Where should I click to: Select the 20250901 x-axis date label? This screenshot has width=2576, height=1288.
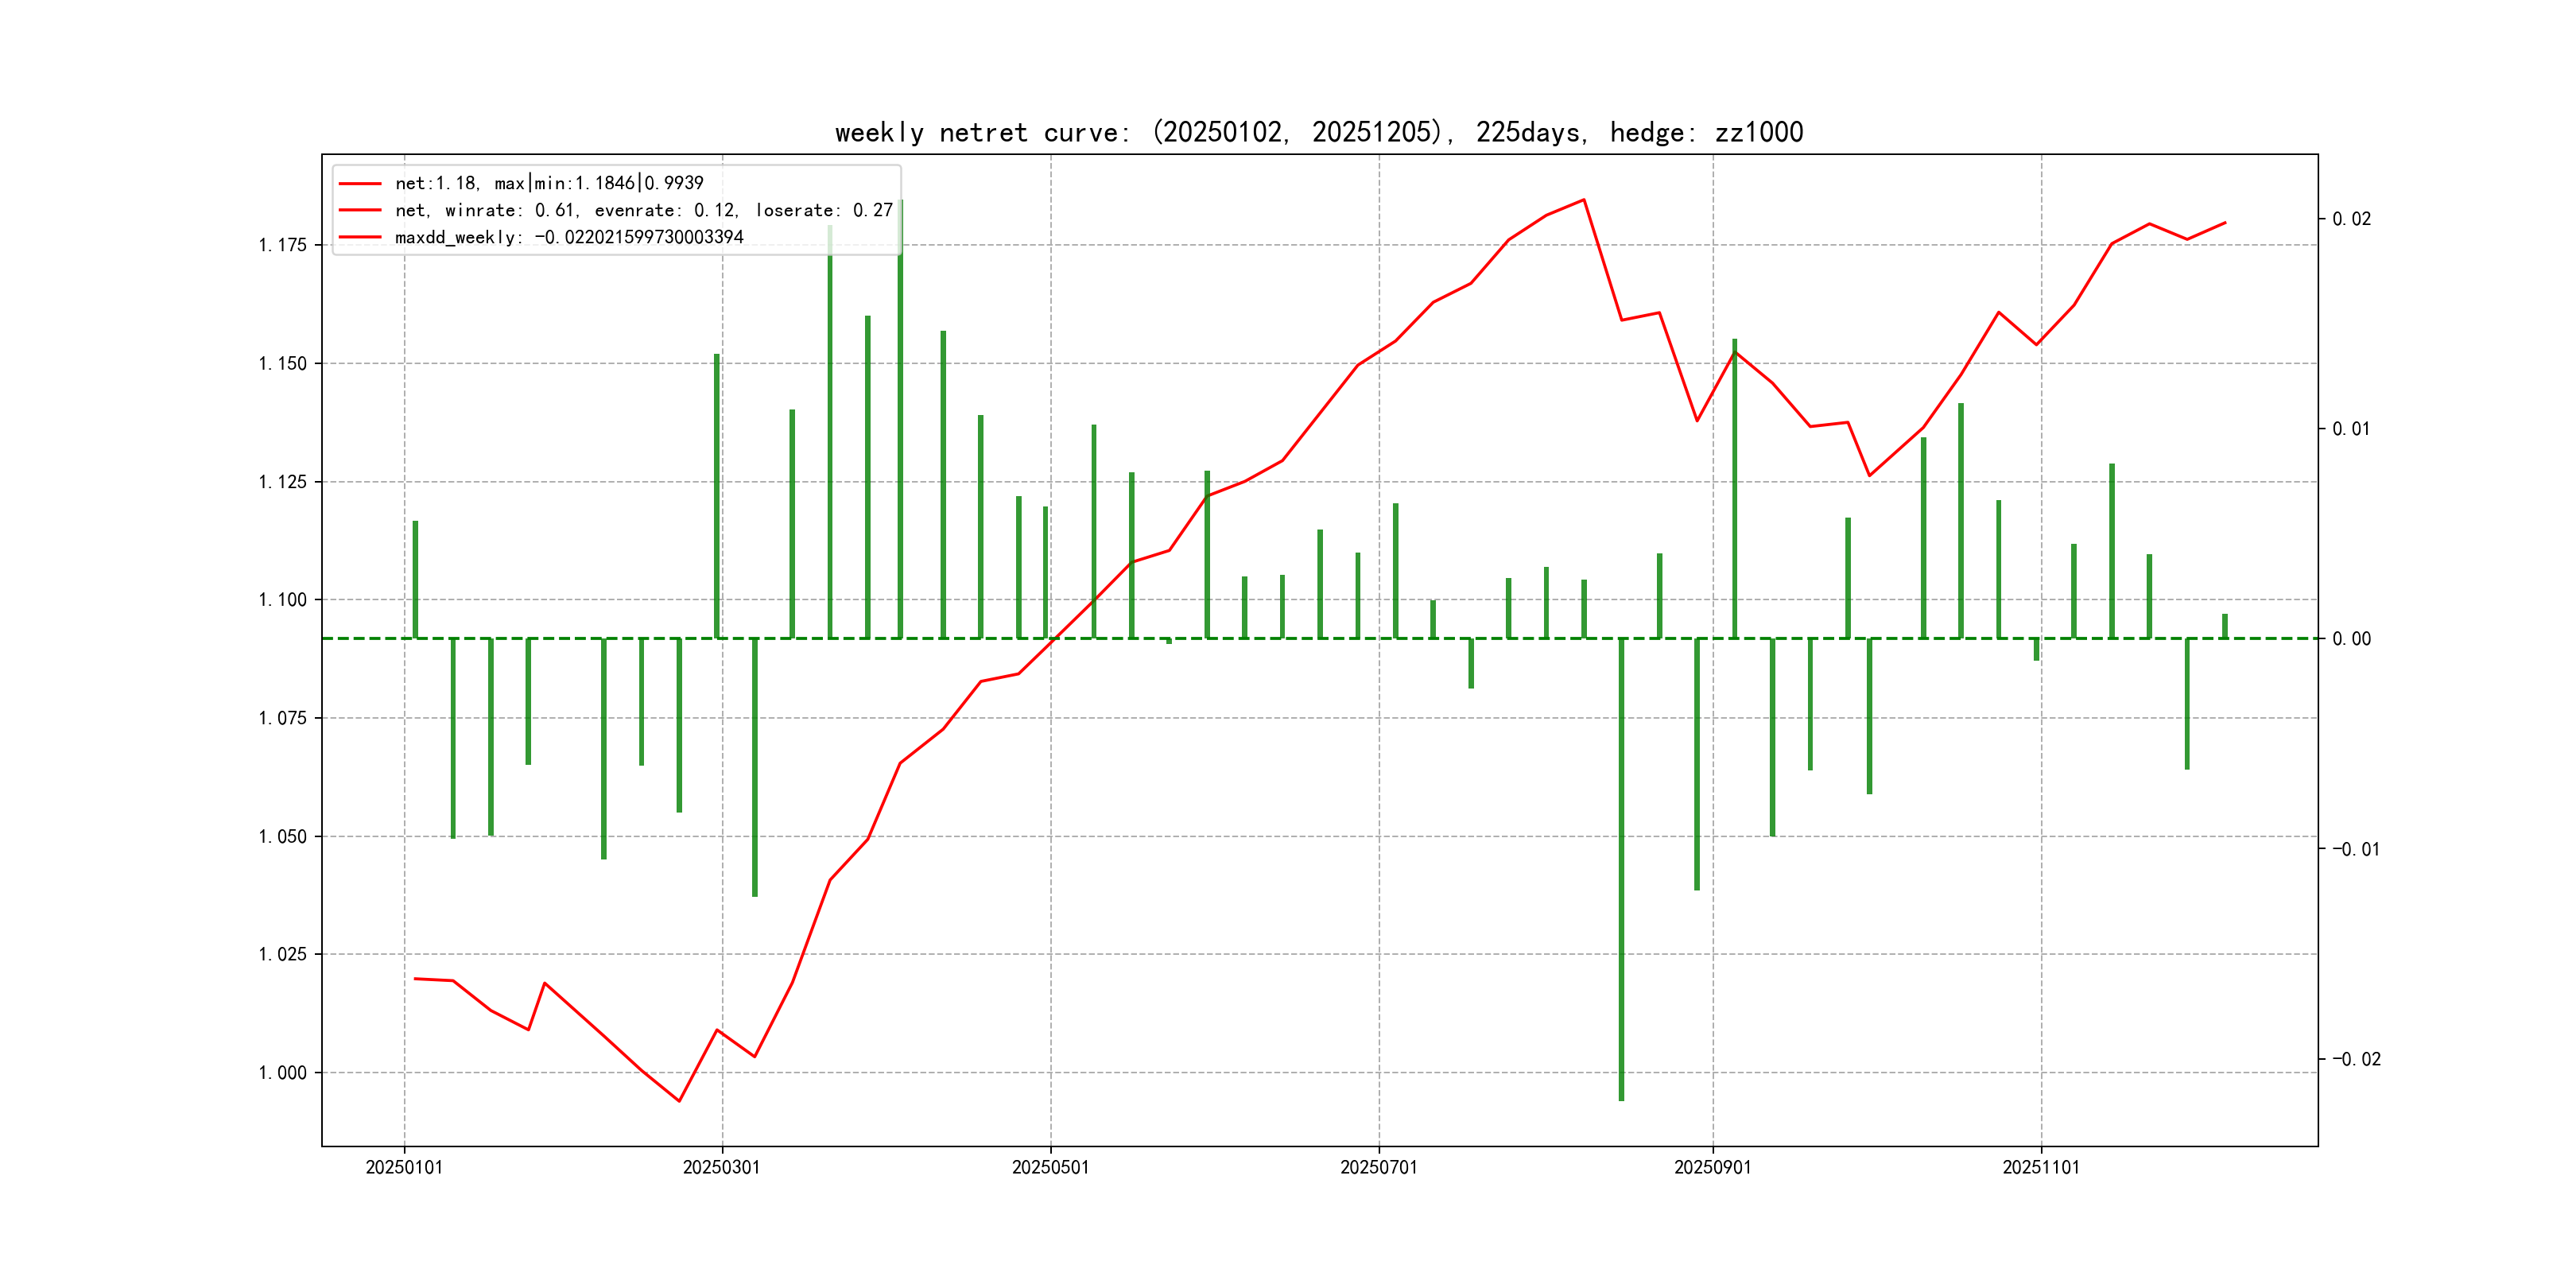tap(1712, 1167)
